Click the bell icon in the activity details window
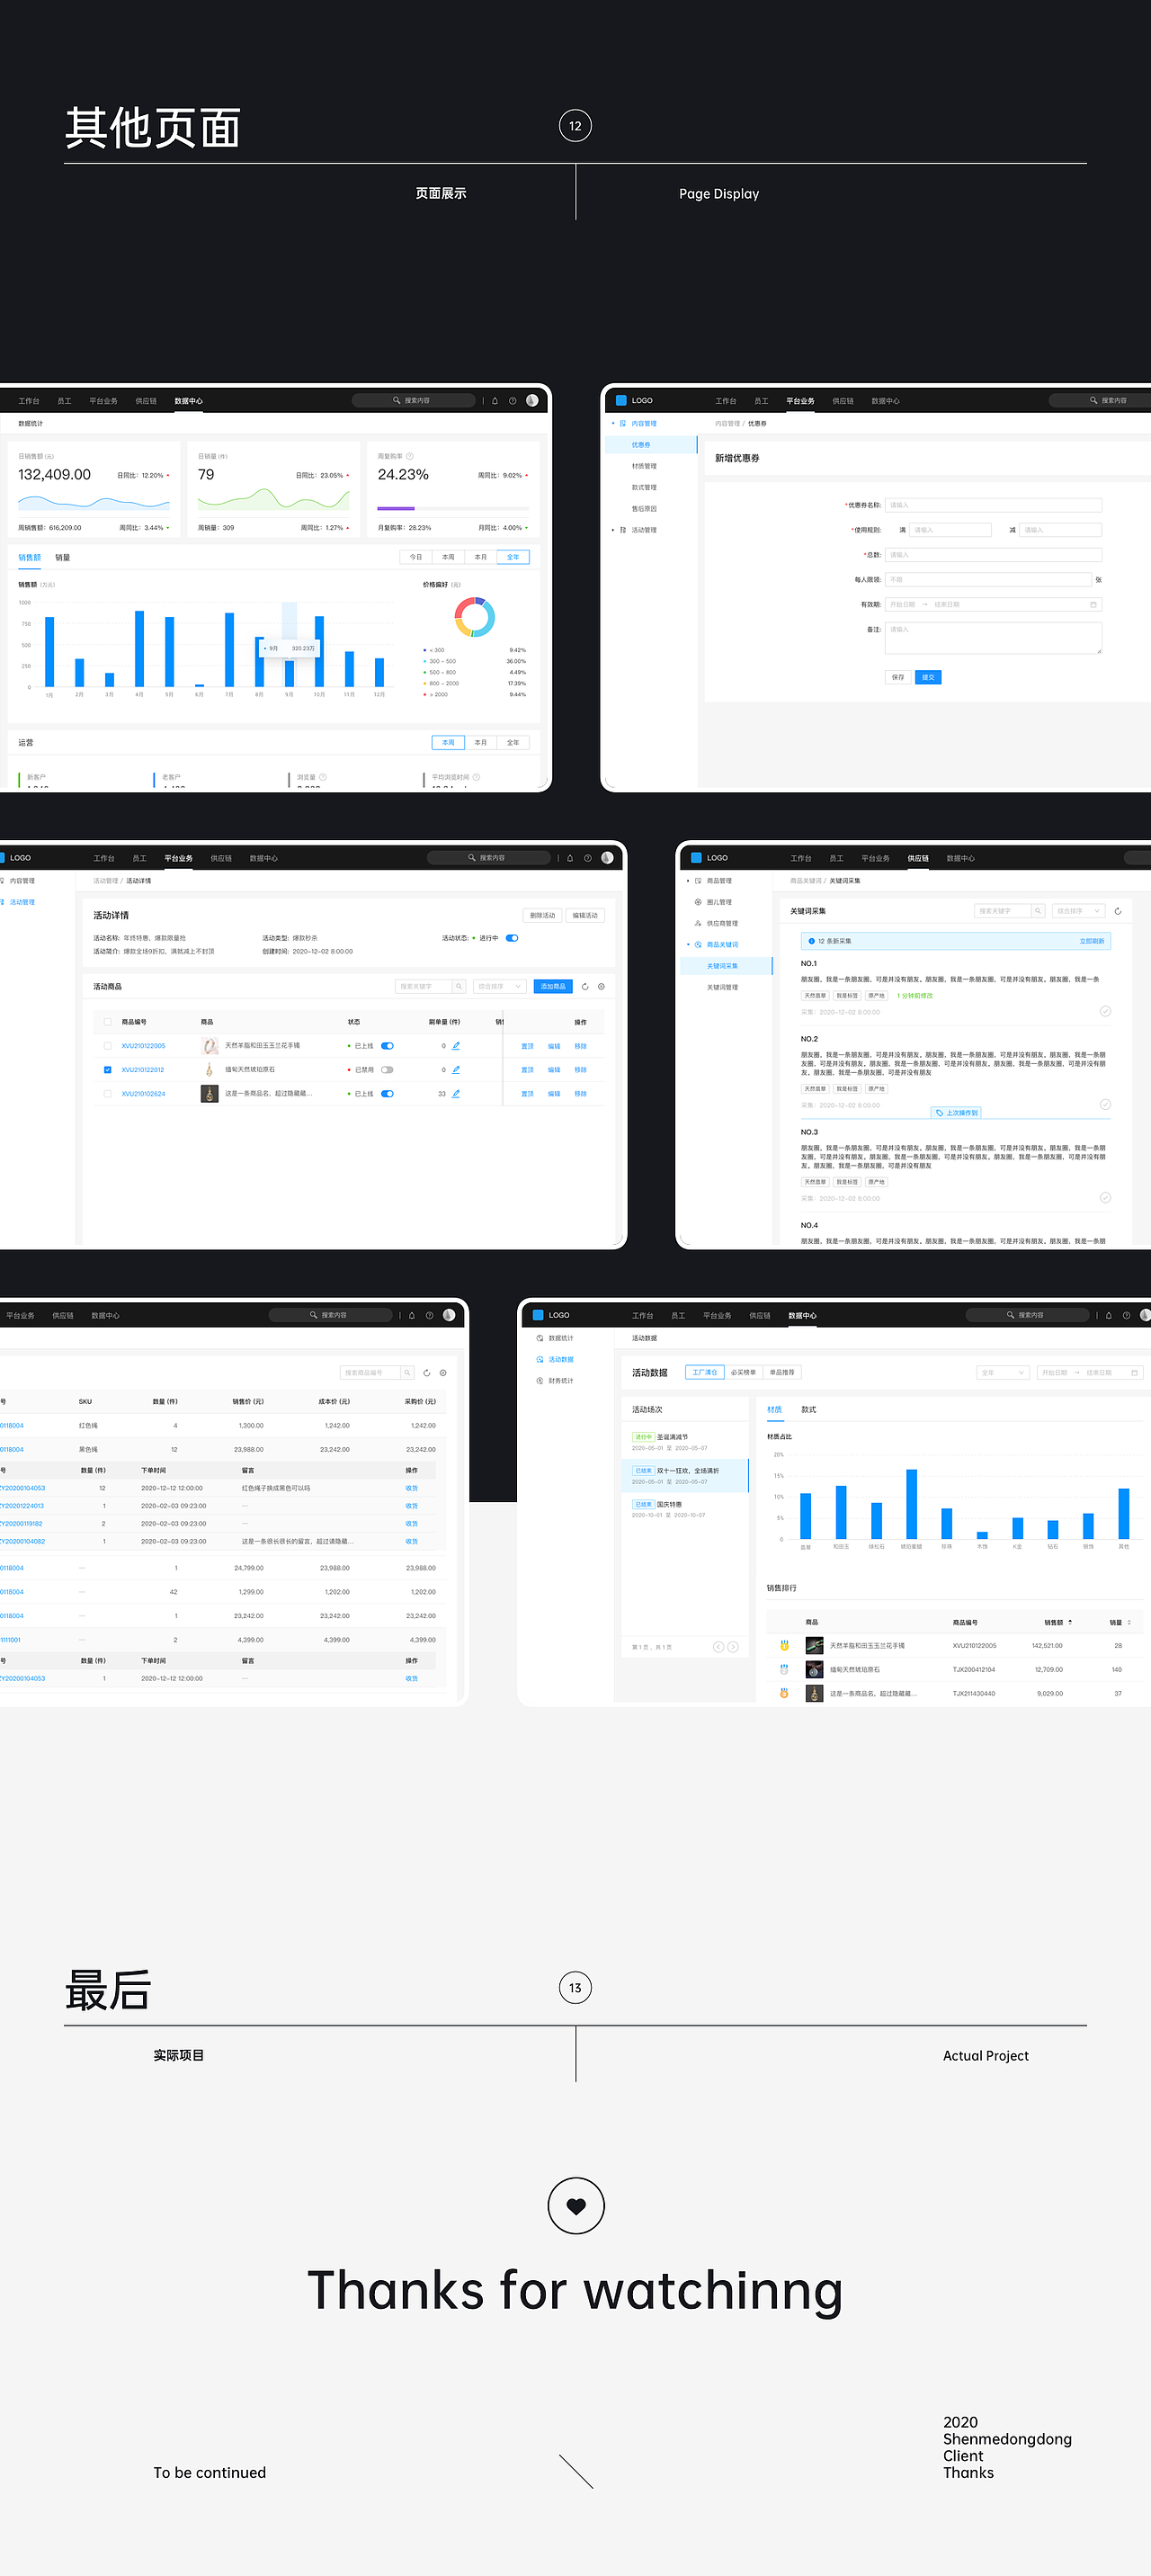 [570, 858]
